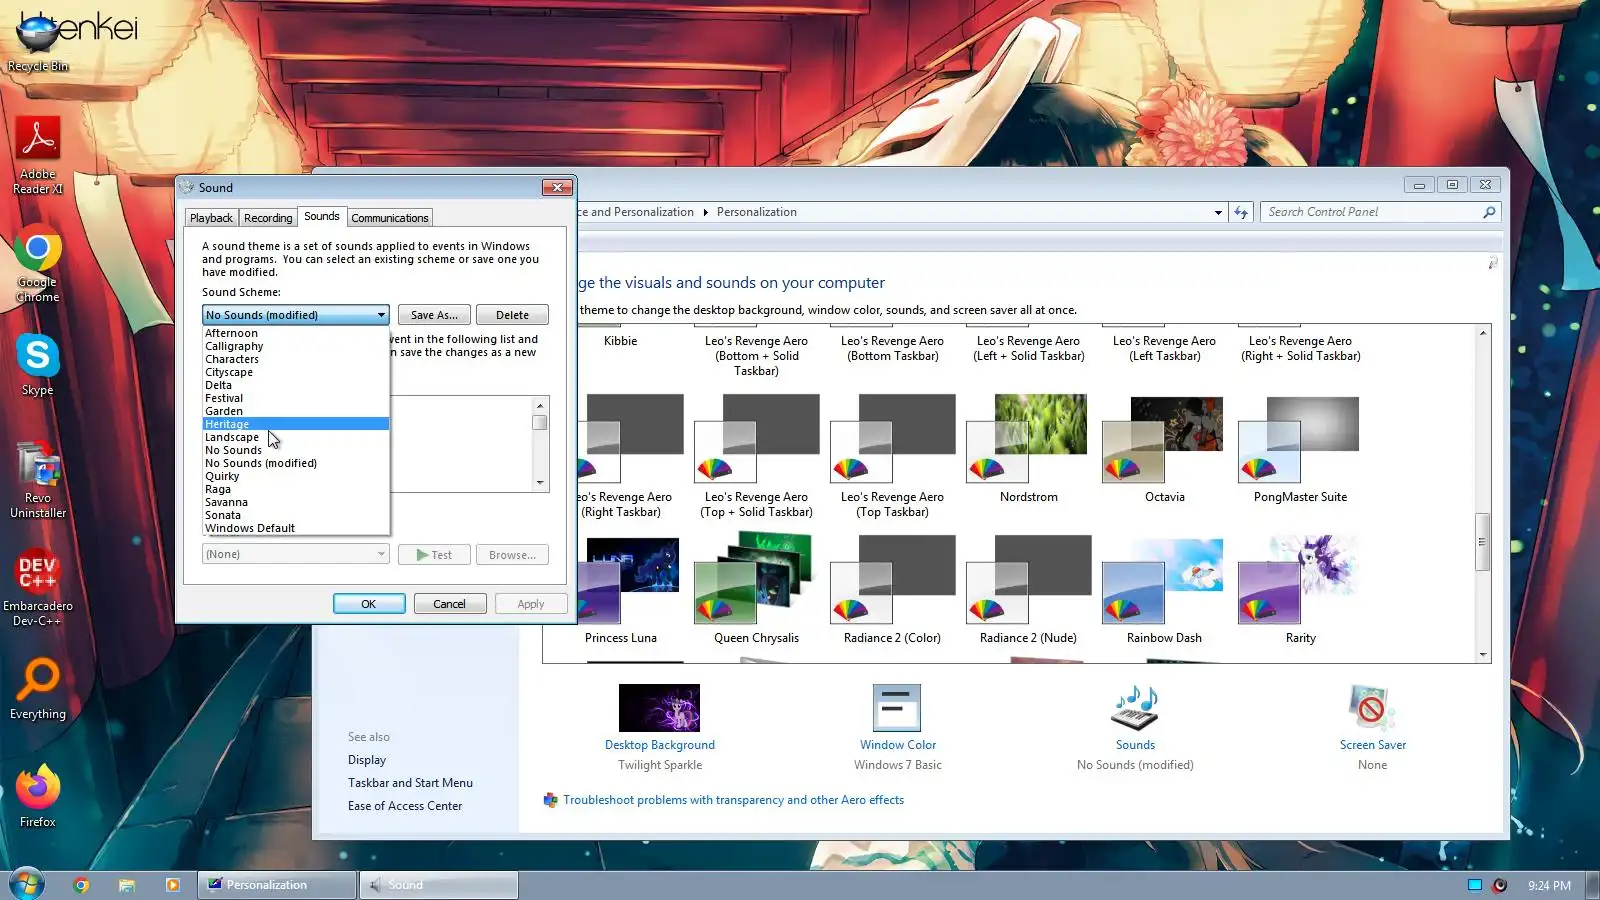Image resolution: width=1600 pixels, height=900 pixels.
Task: Click the Program Events list scrollbar thumb
Action: click(x=540, y=422)
